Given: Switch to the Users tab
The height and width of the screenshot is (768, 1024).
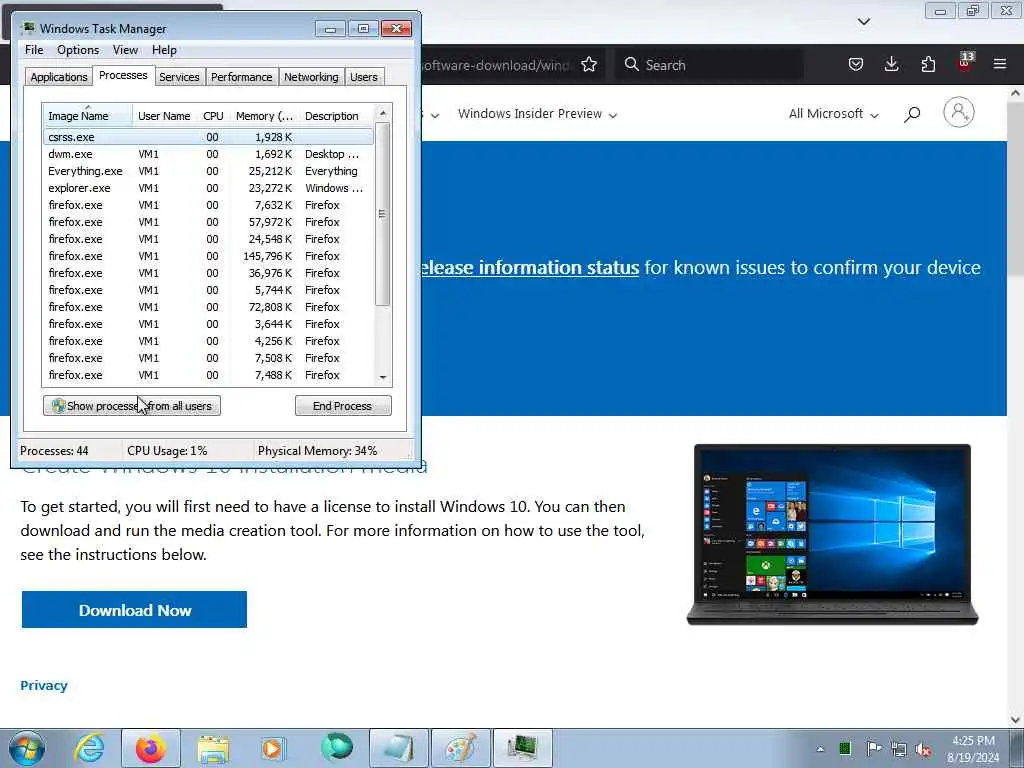Looking at the screenshot, I should click(364, 77).
